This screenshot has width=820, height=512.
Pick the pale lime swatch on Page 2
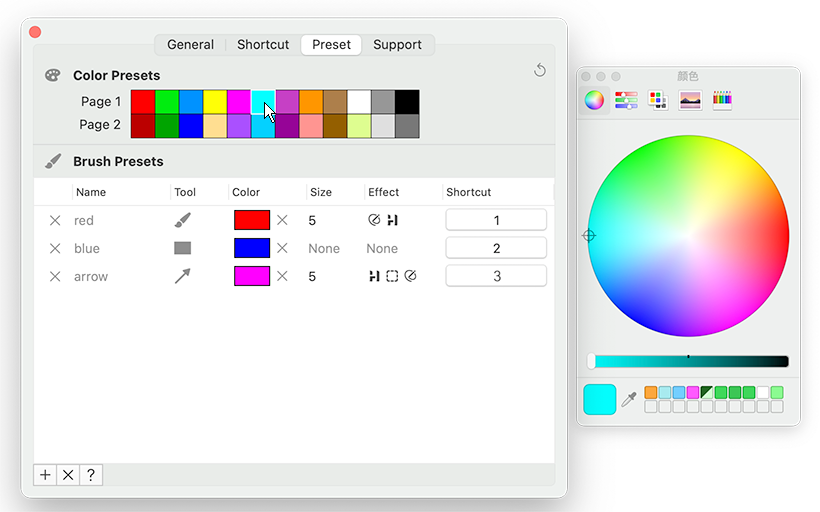[x=359, y=126]
